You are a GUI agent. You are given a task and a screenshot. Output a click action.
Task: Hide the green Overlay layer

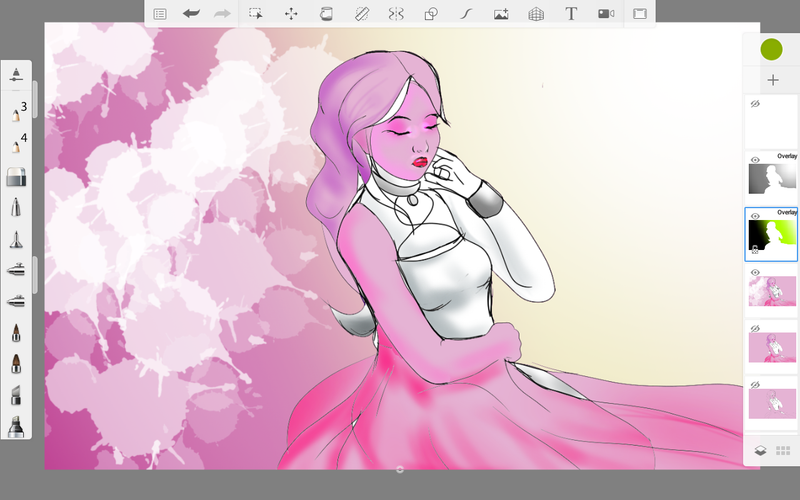point(755,216)
